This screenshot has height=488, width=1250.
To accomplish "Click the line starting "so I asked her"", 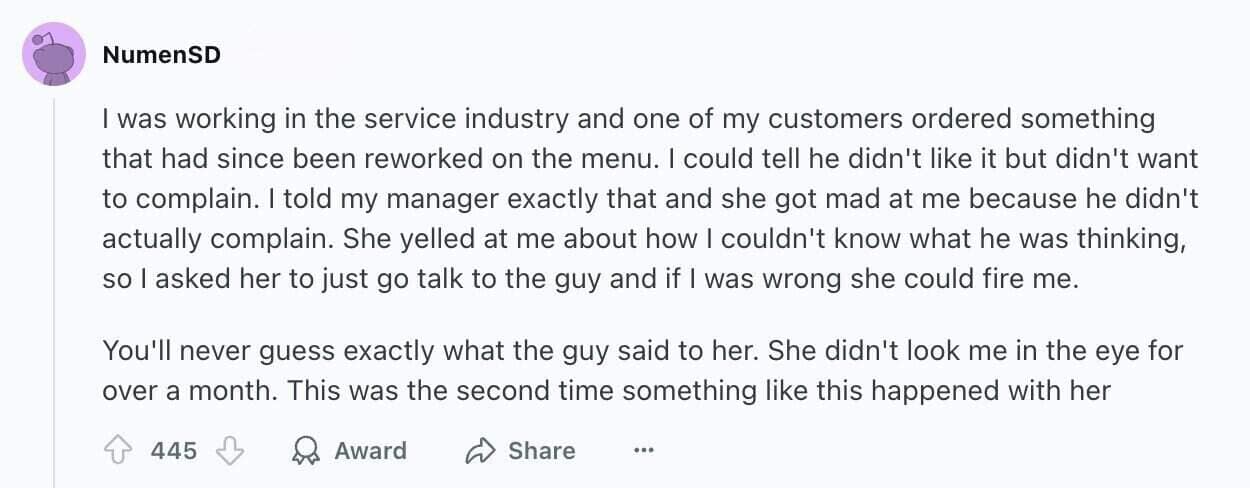I will pos(592,279).
